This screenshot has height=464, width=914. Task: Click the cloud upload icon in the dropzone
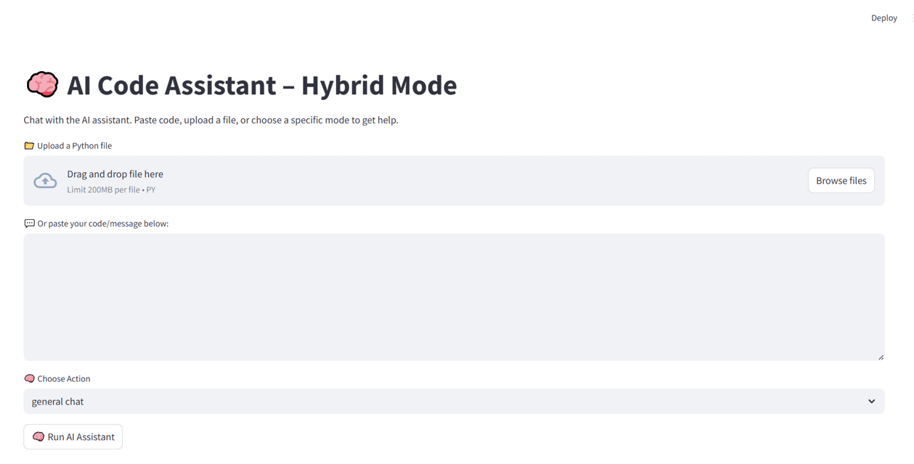click(x=45, y=181)
